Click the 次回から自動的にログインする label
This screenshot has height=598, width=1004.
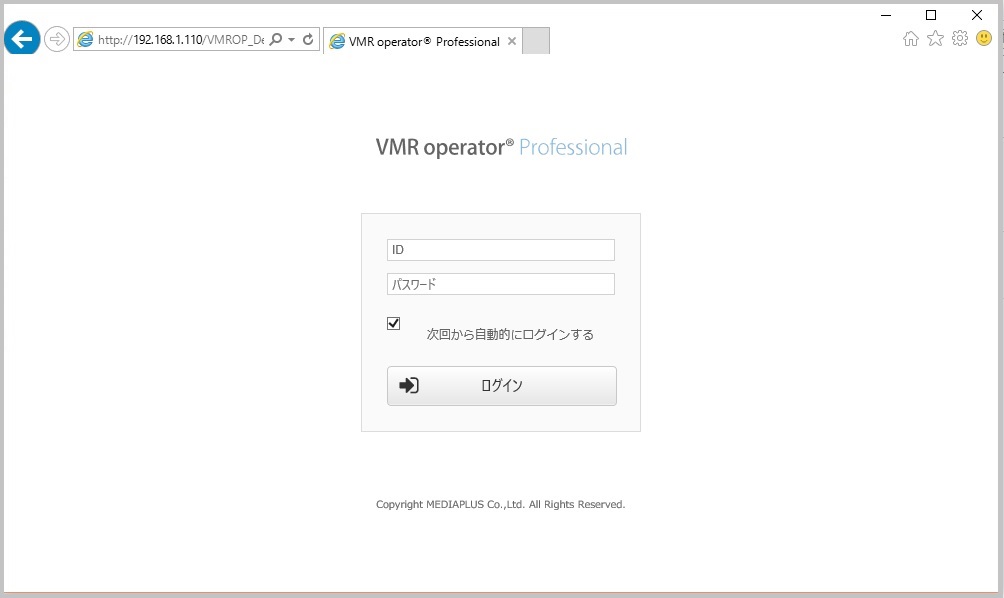tap(510, 335)
